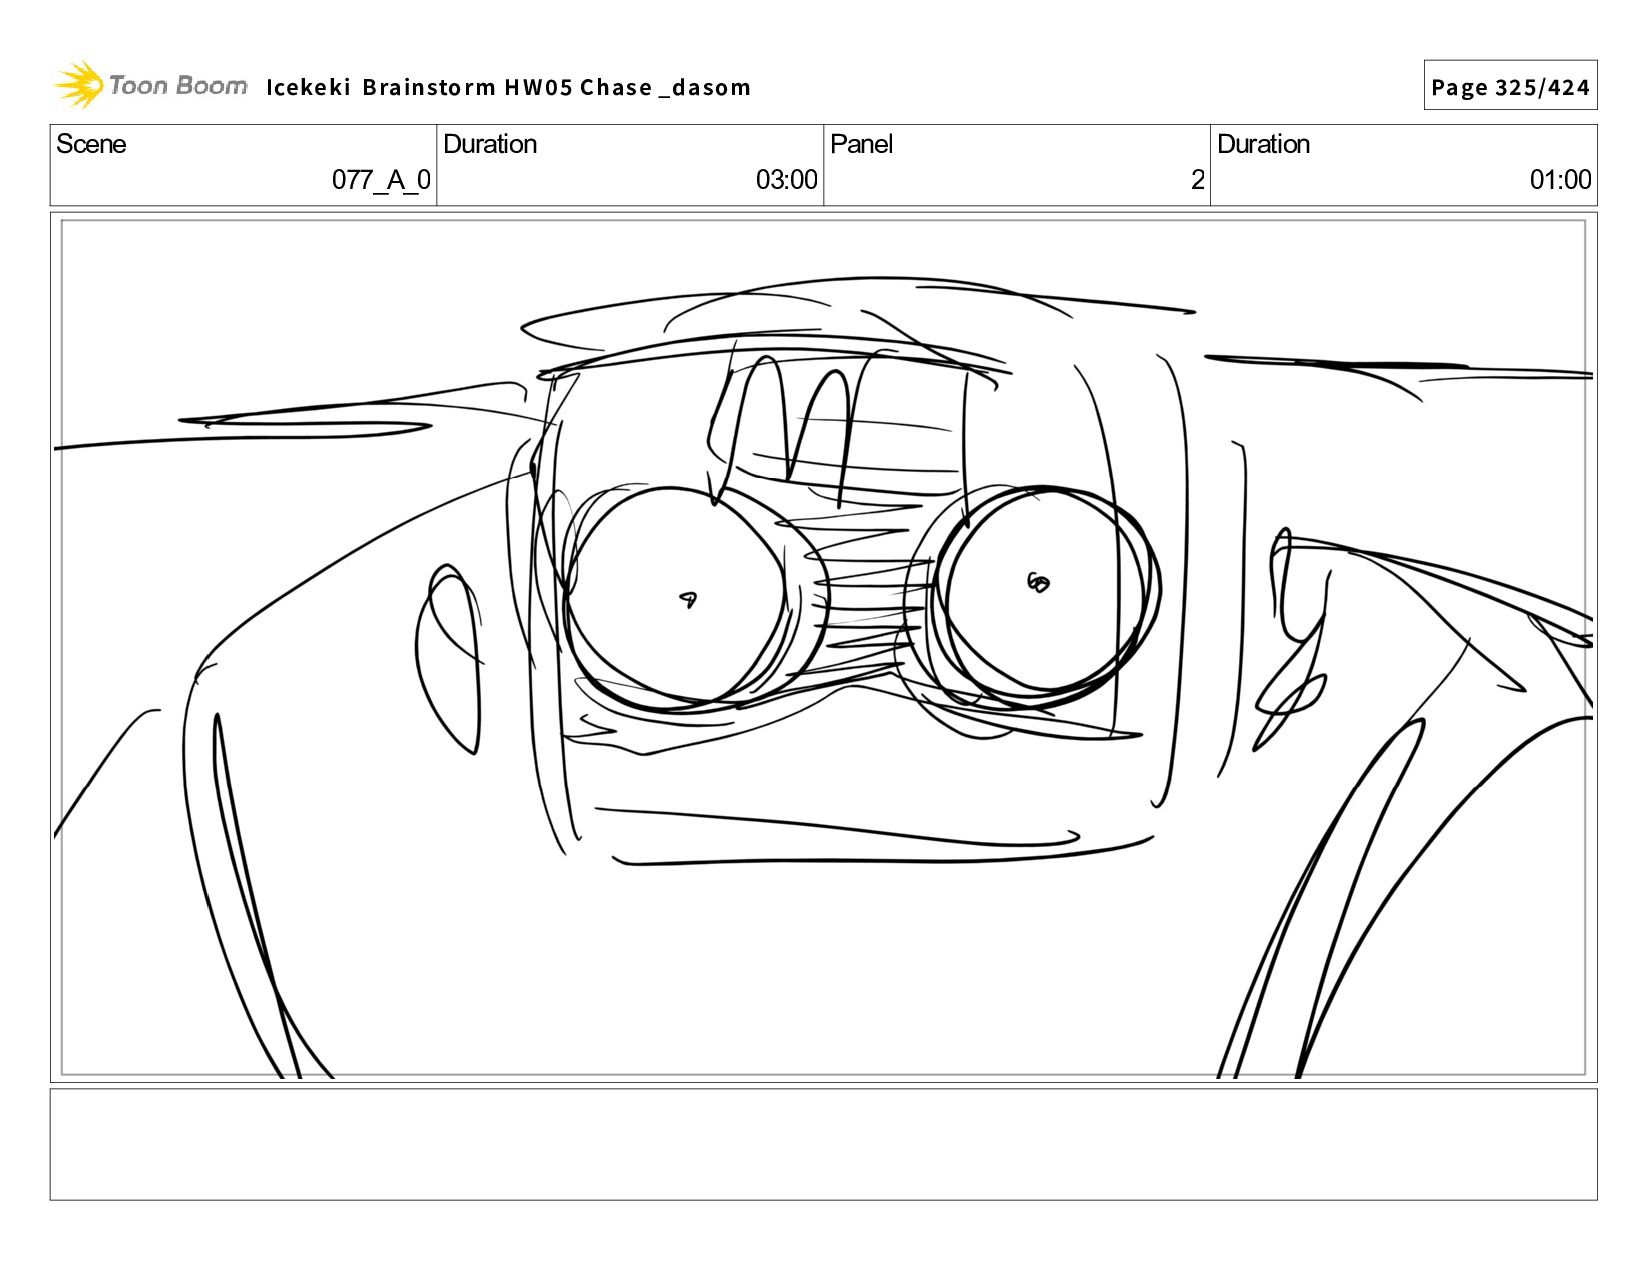Click the 'Page 325/424' page number box
The width and height of the screenshot is (1650, 1275).
click(x=1510, y=86)
